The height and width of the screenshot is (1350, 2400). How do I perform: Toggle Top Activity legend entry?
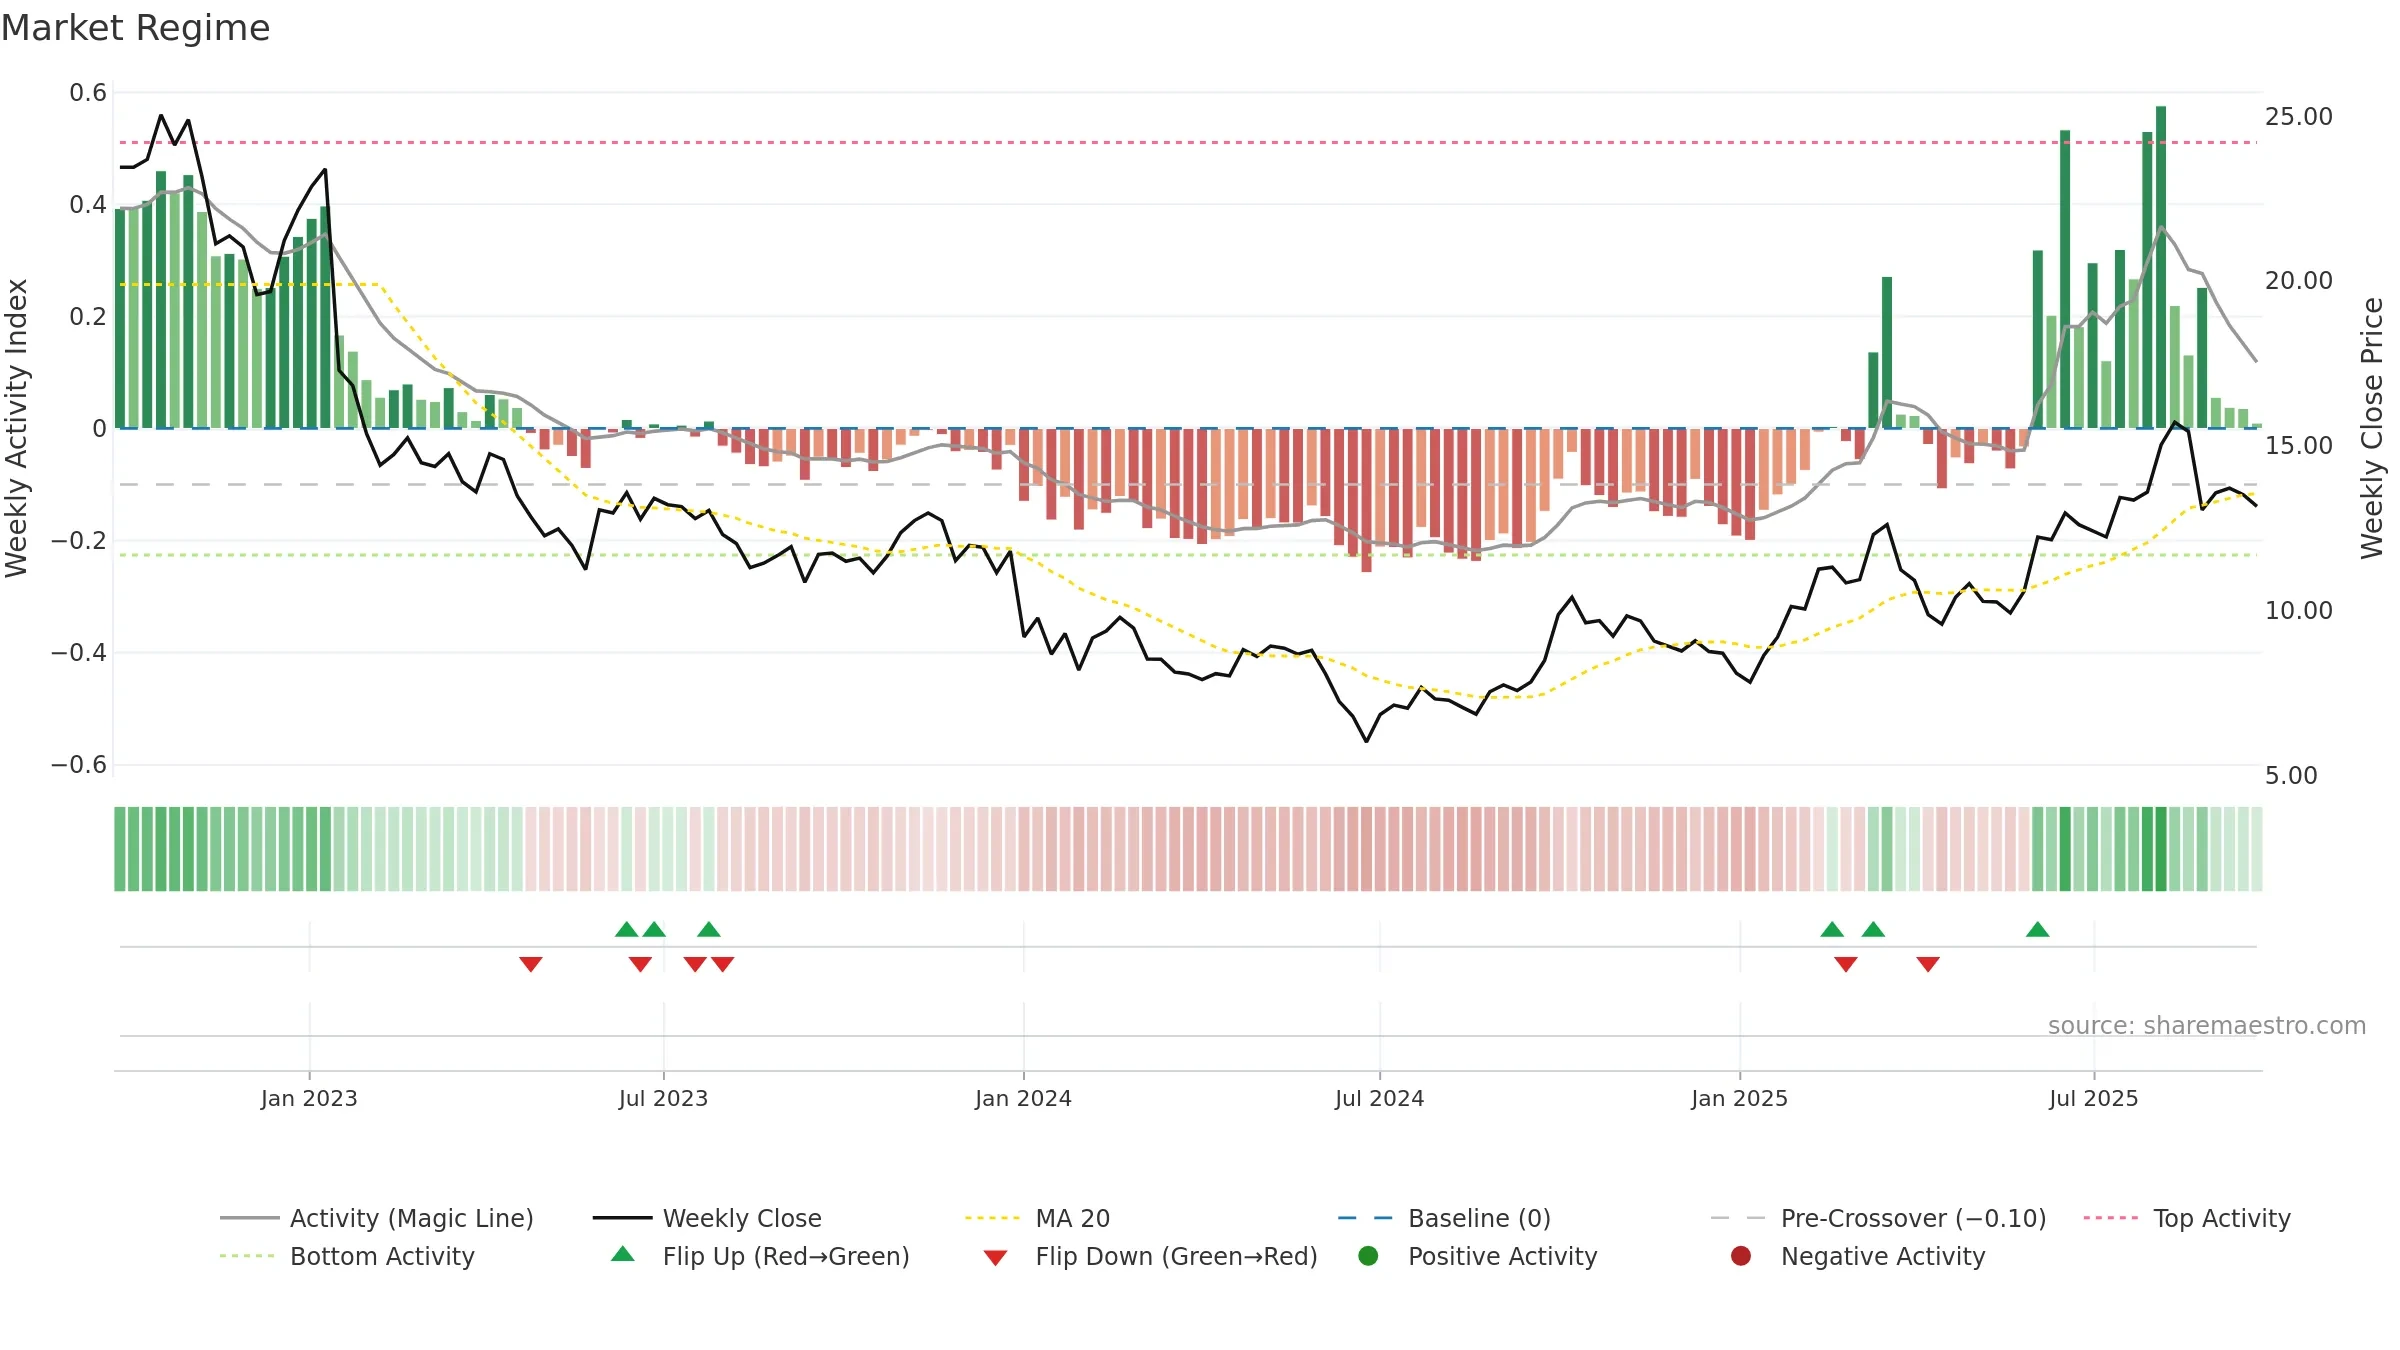tap(2187, 1218)
